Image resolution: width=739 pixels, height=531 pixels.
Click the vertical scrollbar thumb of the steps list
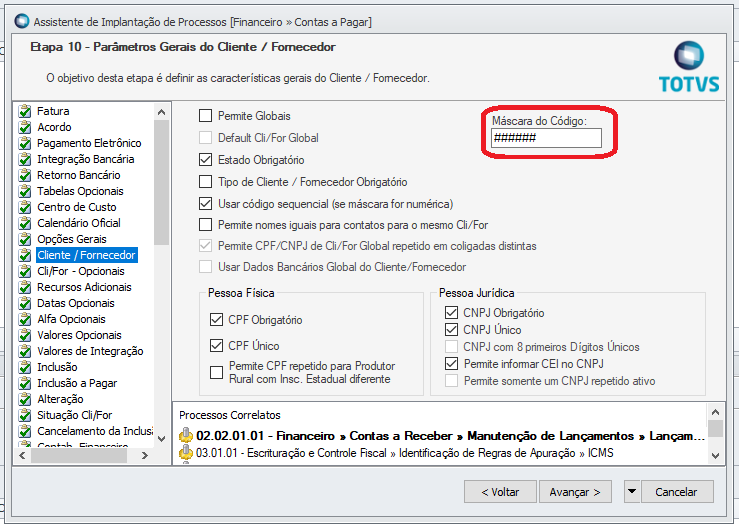161,183
